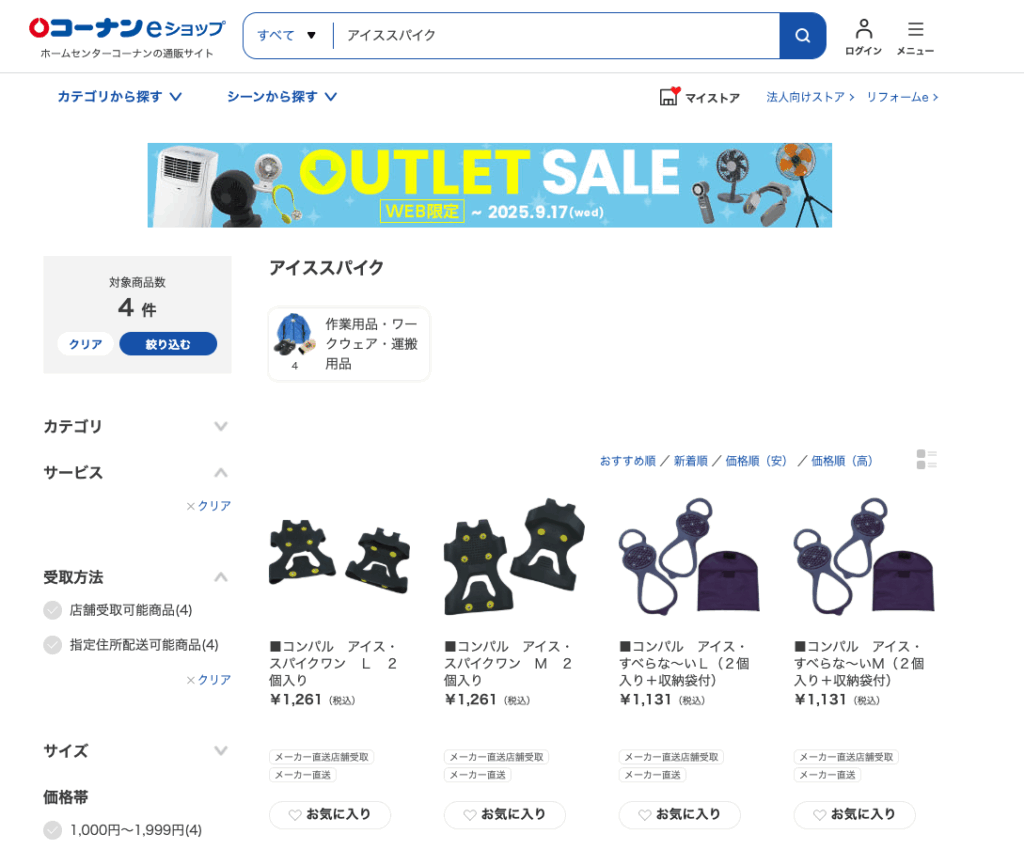This screenshot has width=1024, height=850.
Task: Sort results by 価格順（安）
Action: point(756,461)
